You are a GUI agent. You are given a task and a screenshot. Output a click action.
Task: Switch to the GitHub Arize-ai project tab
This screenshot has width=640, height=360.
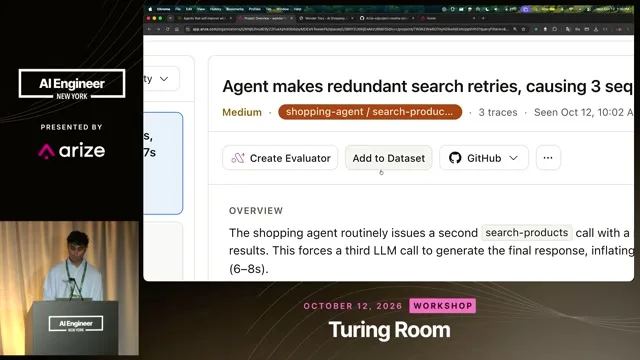click(387, 18)
